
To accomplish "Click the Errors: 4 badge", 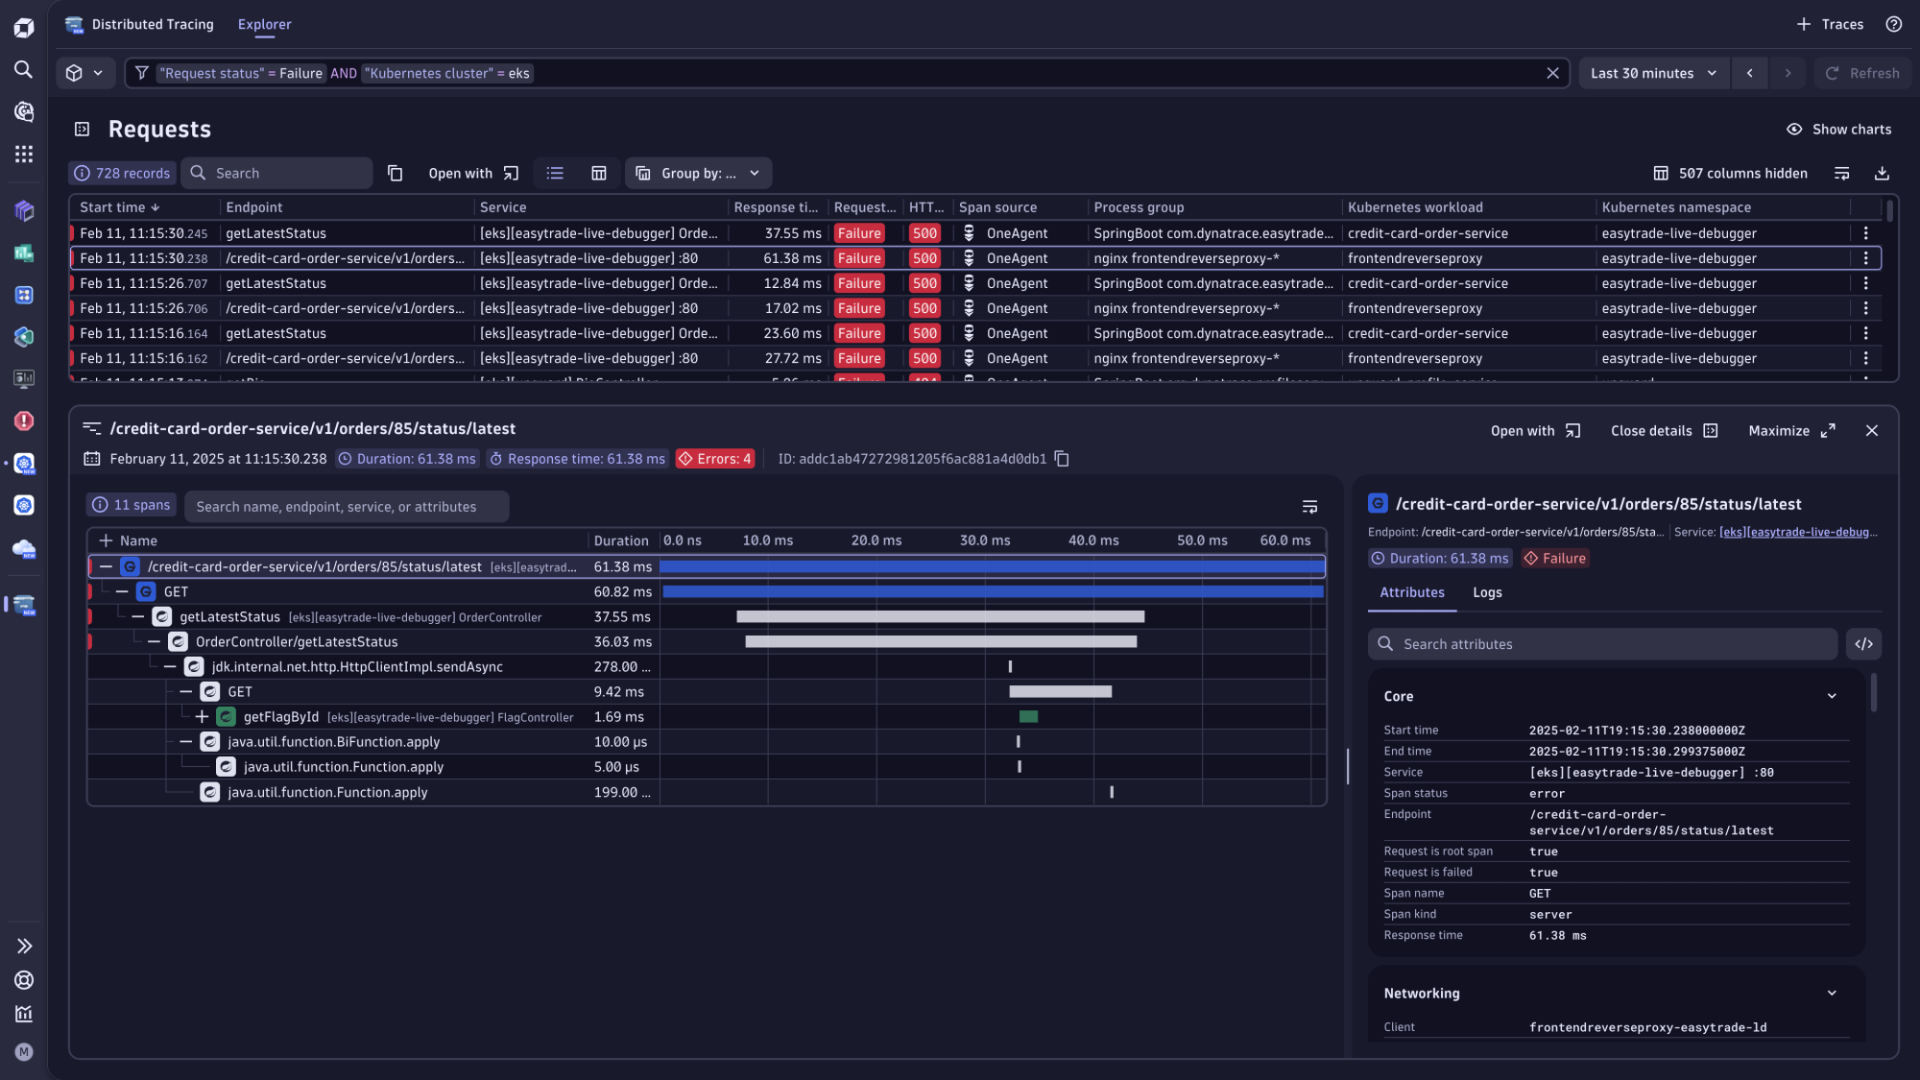I will [715, 459].
